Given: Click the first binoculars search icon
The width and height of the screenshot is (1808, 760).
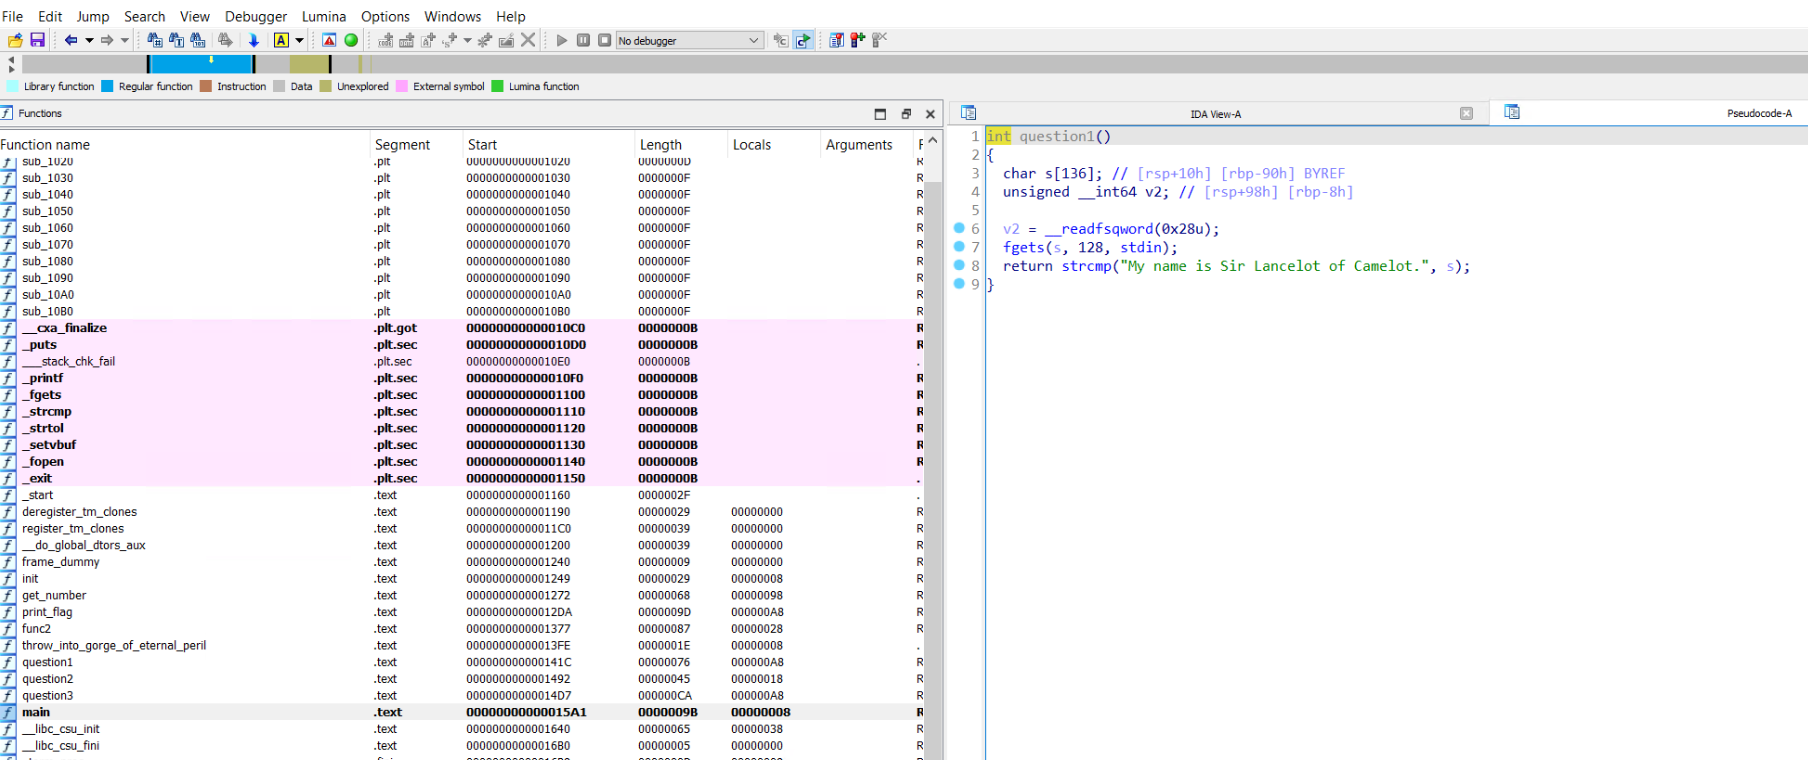Looking at the screenshot, I should tap(155, 40).
